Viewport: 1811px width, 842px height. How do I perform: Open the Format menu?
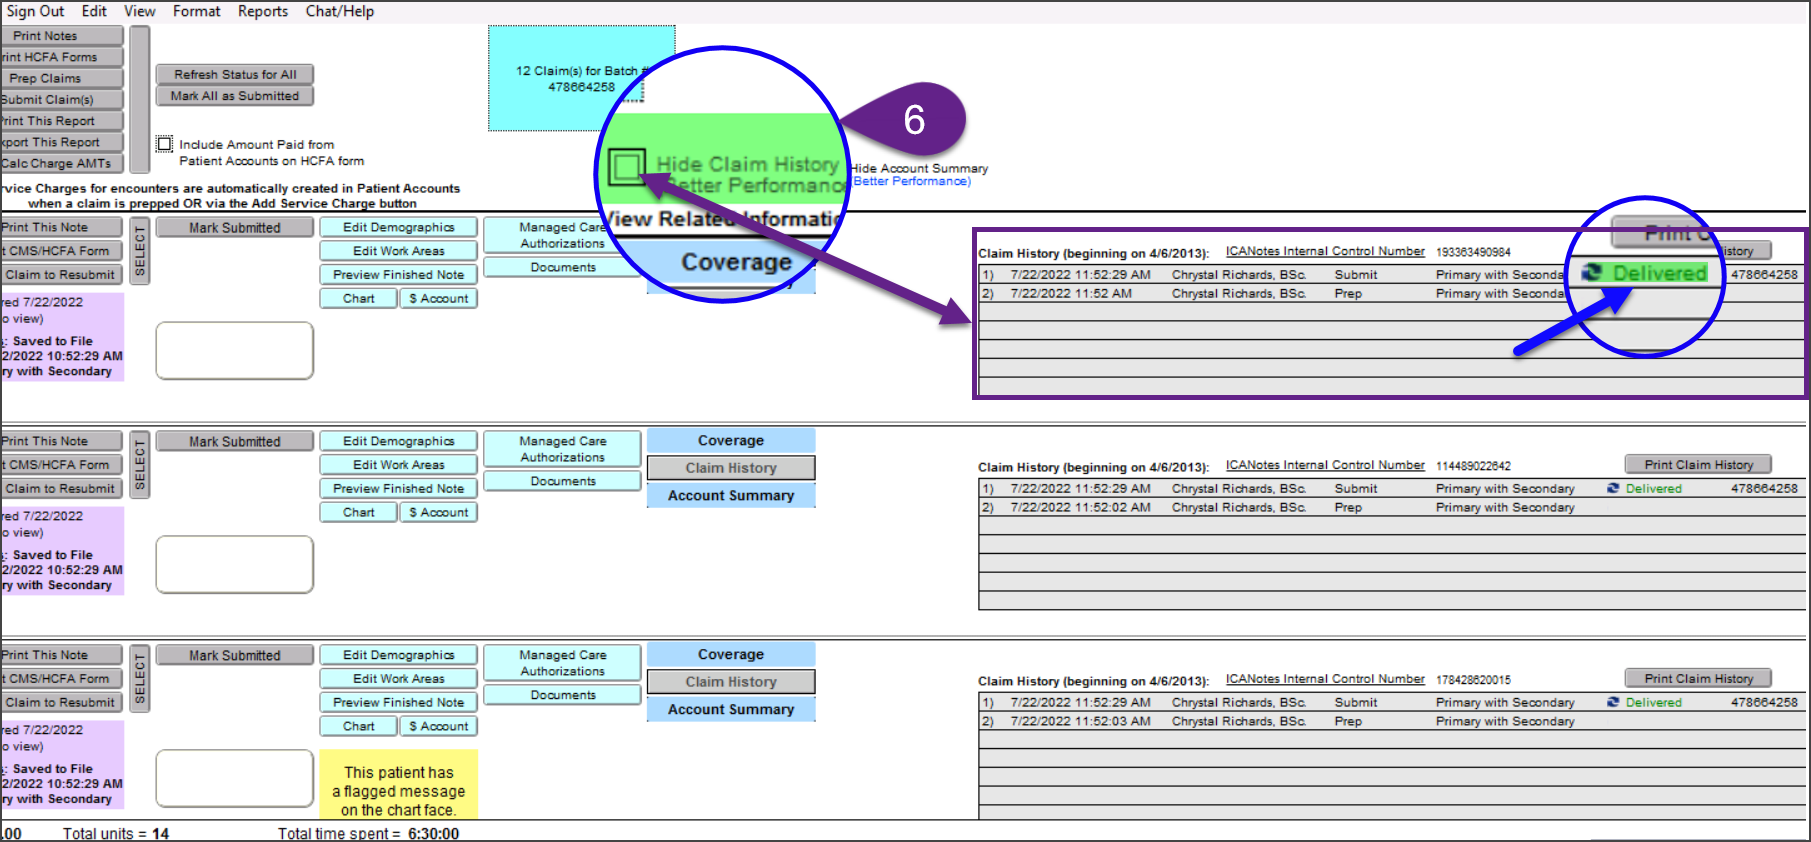[x=196, y=11]
